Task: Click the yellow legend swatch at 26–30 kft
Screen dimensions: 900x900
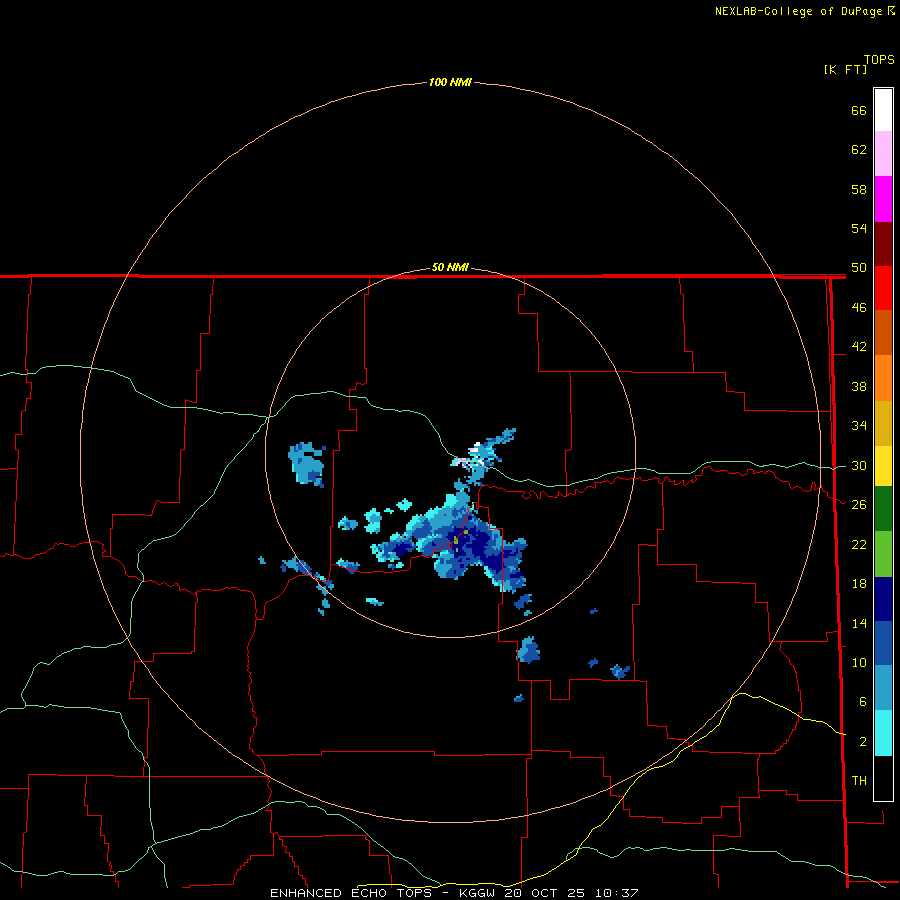Action: [x=883, y=466]
